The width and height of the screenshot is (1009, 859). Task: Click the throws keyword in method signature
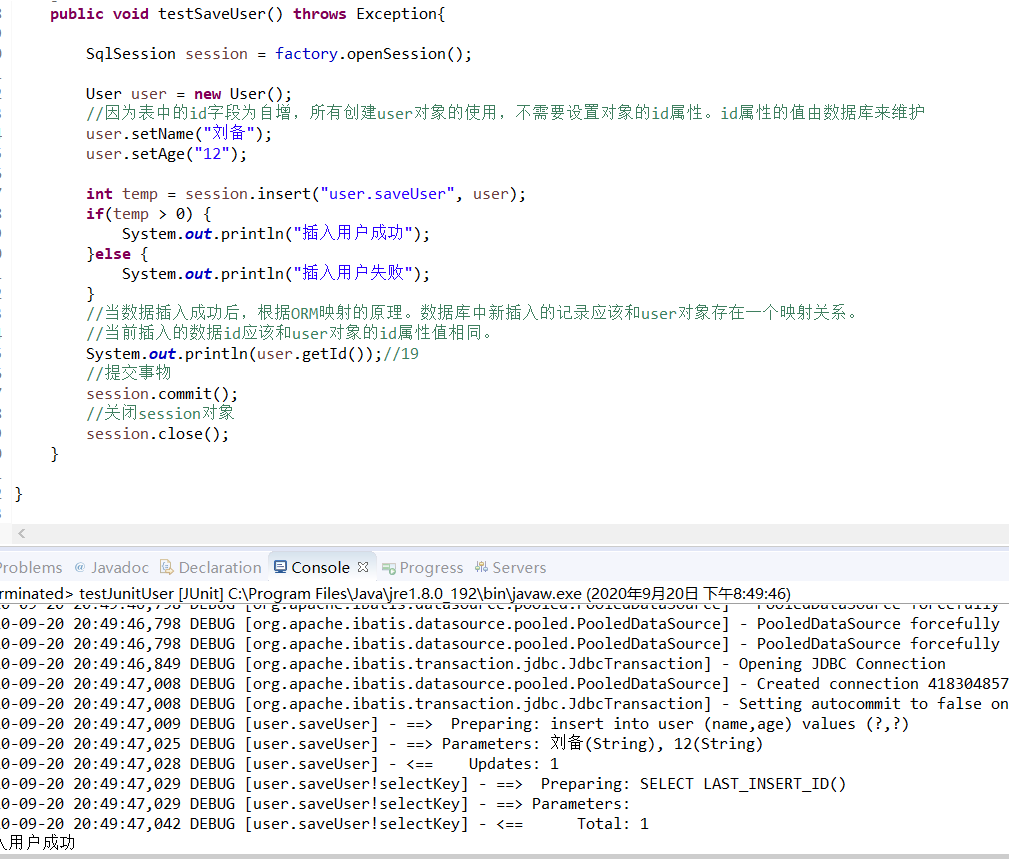click(x=320, y=14)
